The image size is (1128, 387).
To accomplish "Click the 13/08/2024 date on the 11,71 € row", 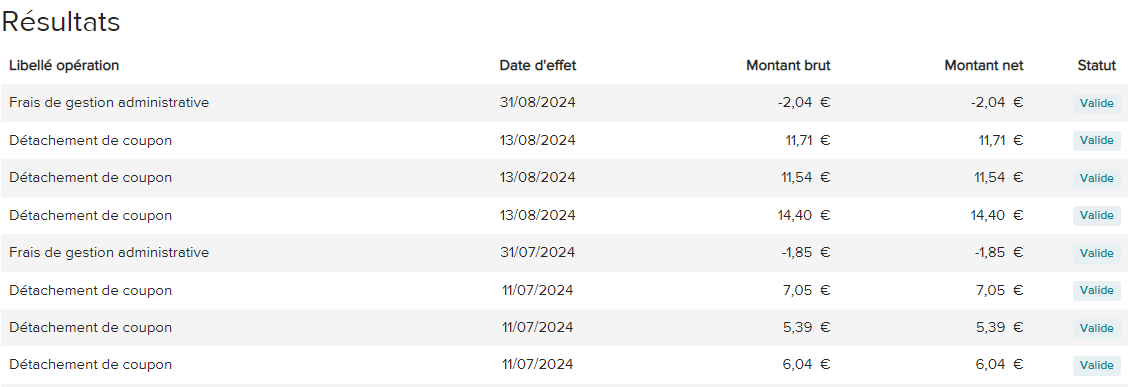I will (537, 140).
